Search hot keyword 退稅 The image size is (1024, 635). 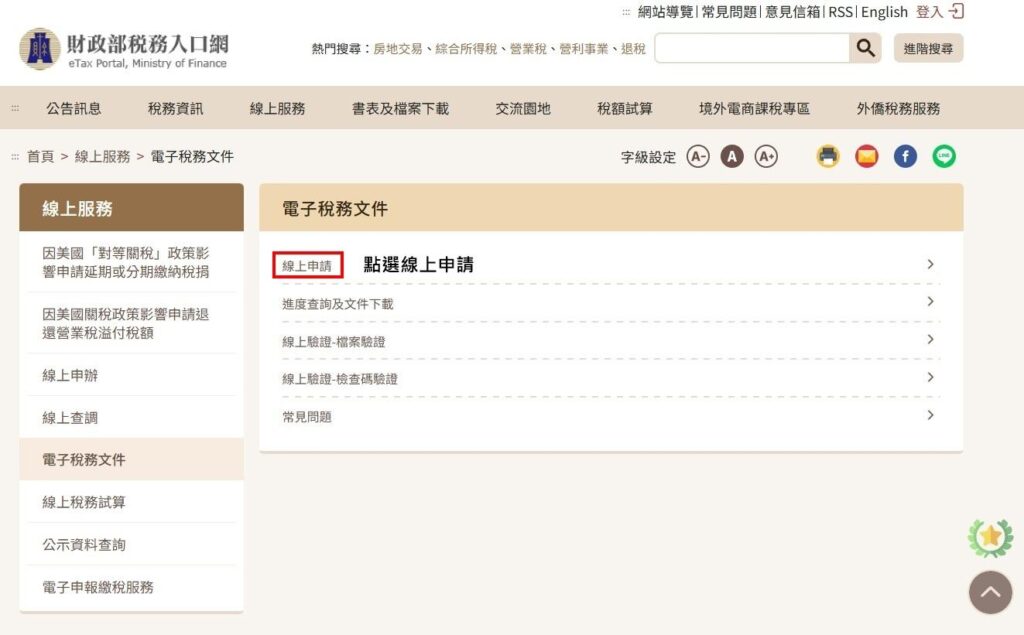pyautogui.click(x=633, y=49)
